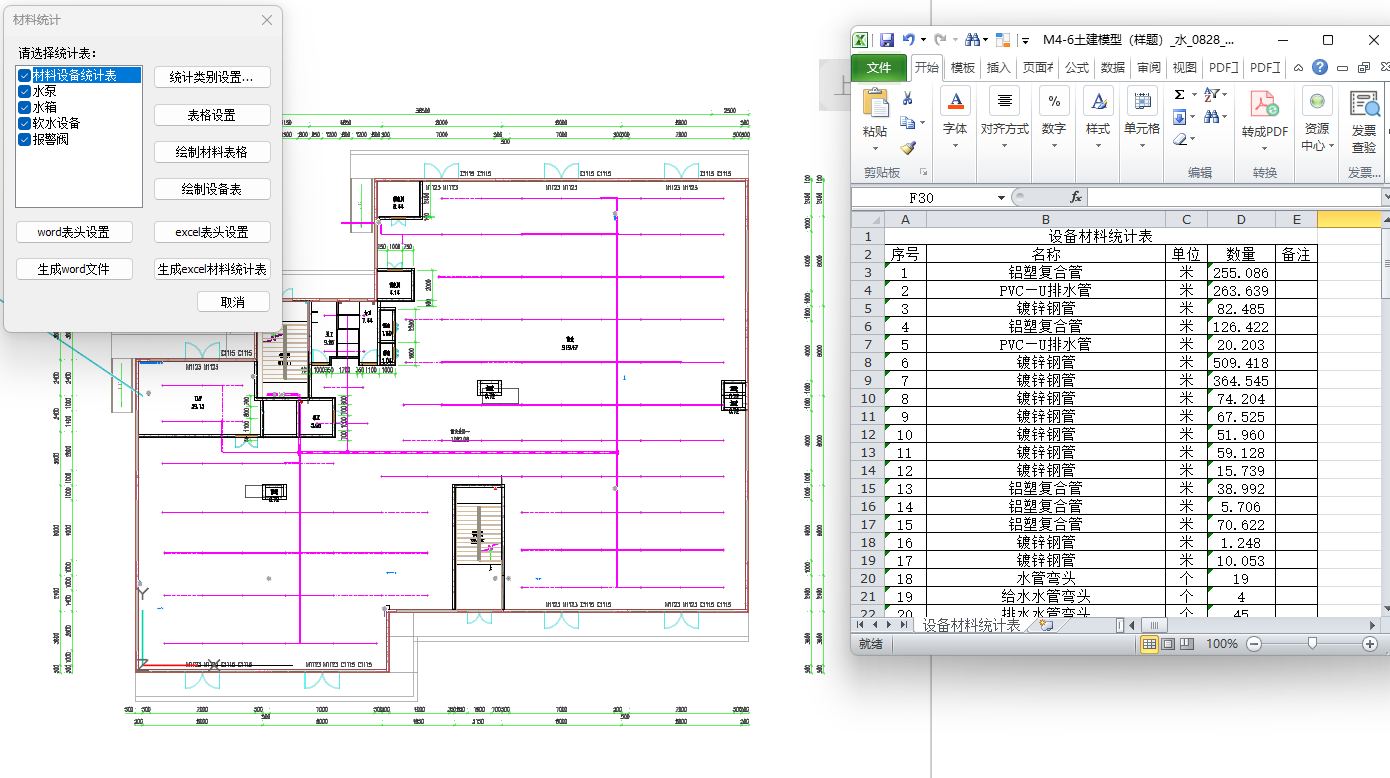Click the Save icon in Excel
1390x778 pixels.
[886, 40]
